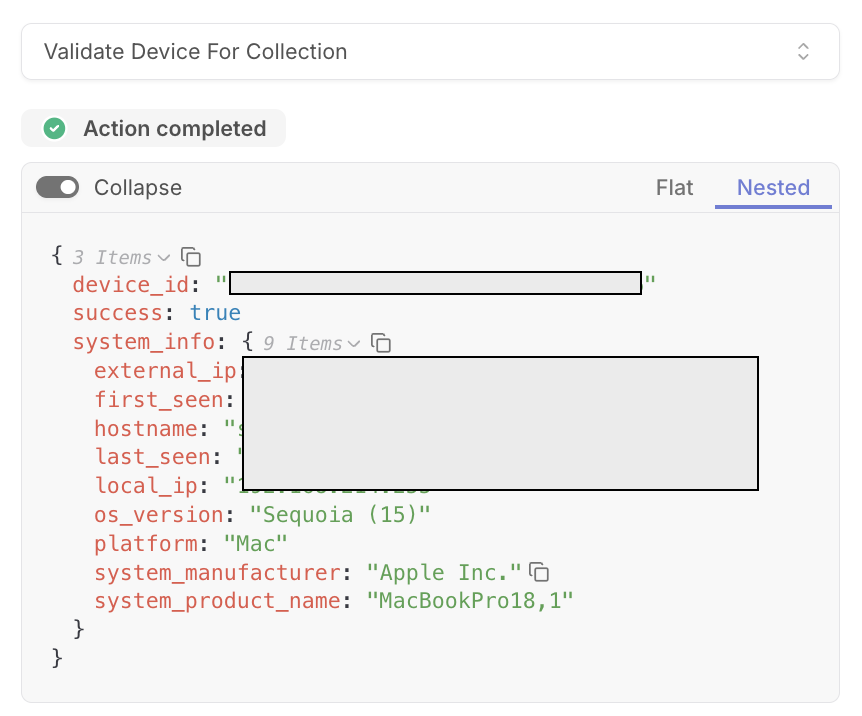Select the success key
This screenshot has width=862, height=716.
[118, 313]
